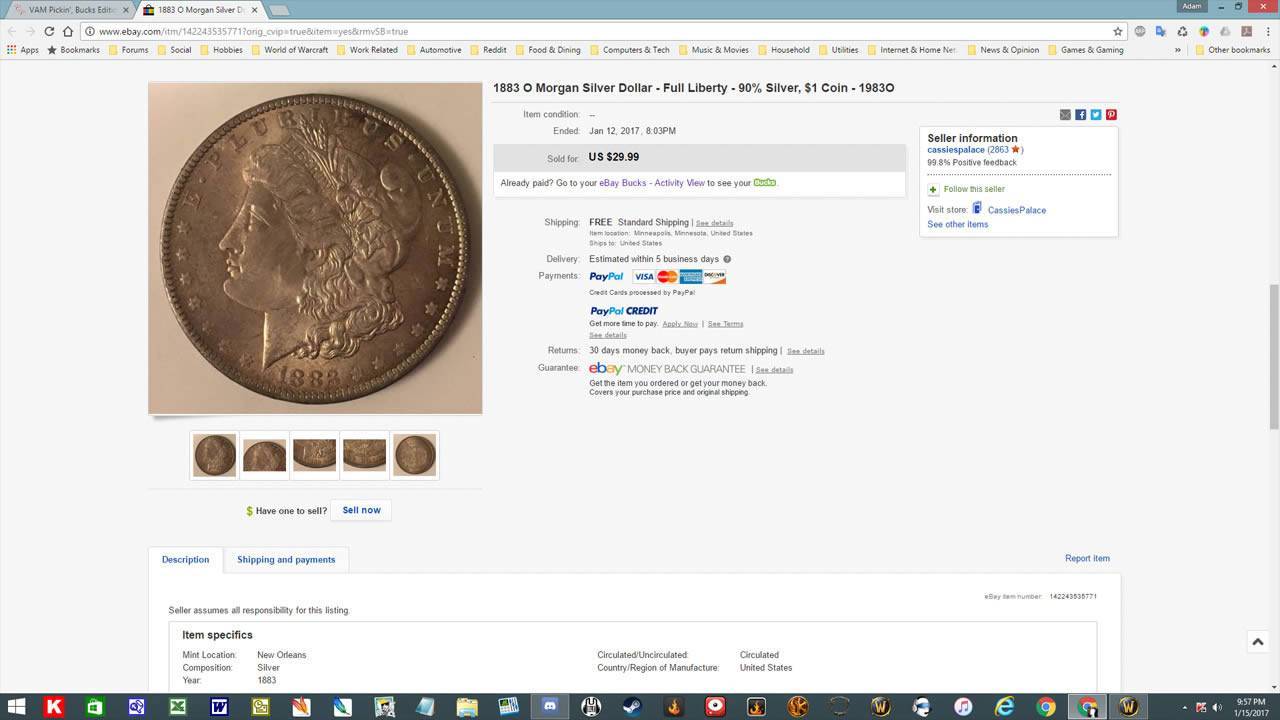Reload the eBay page
The height and width of the screenshot is (720, 1280).
(x=49, y=31)
